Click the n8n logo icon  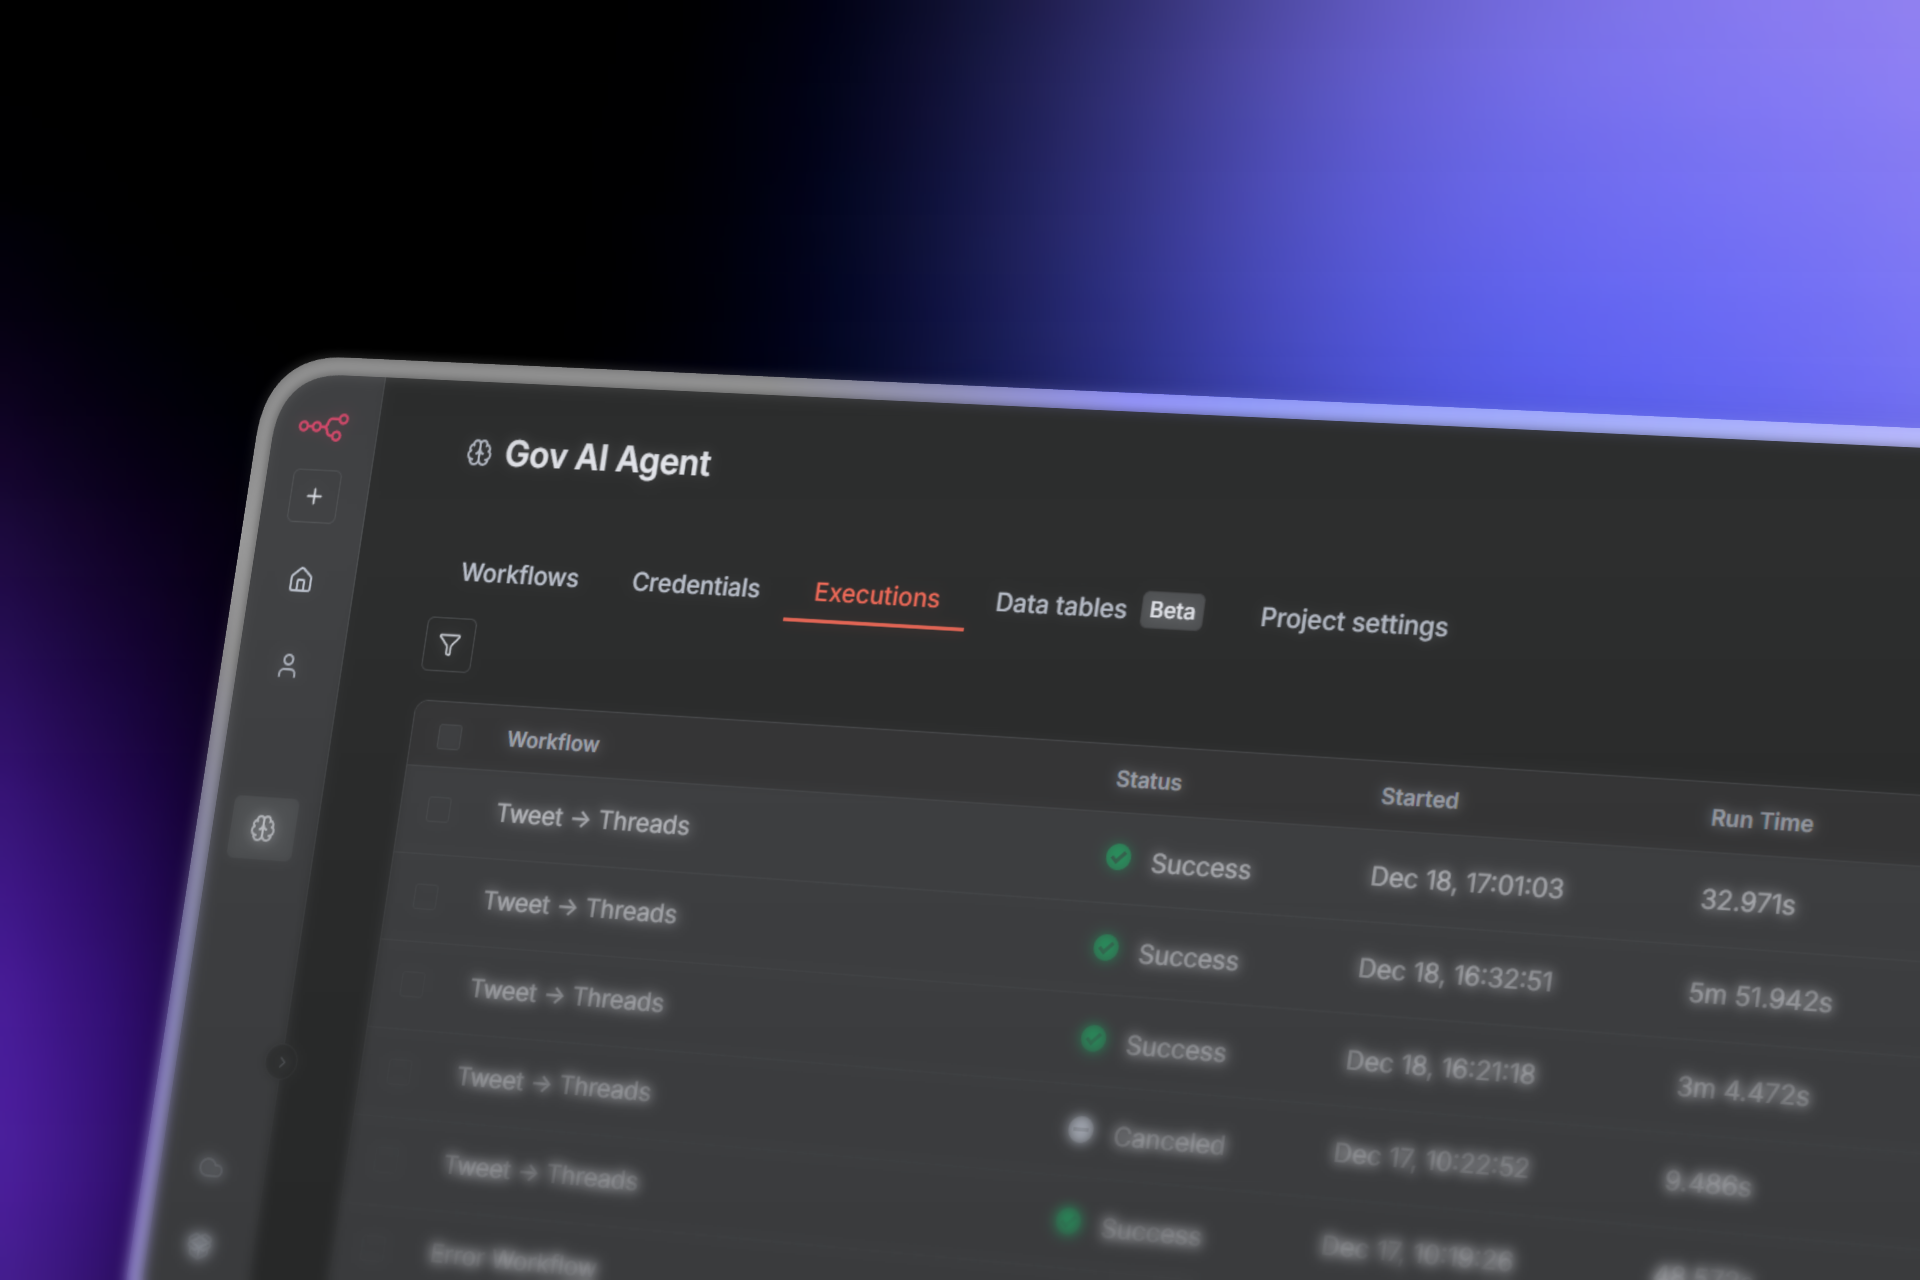(x=324, y=427)
